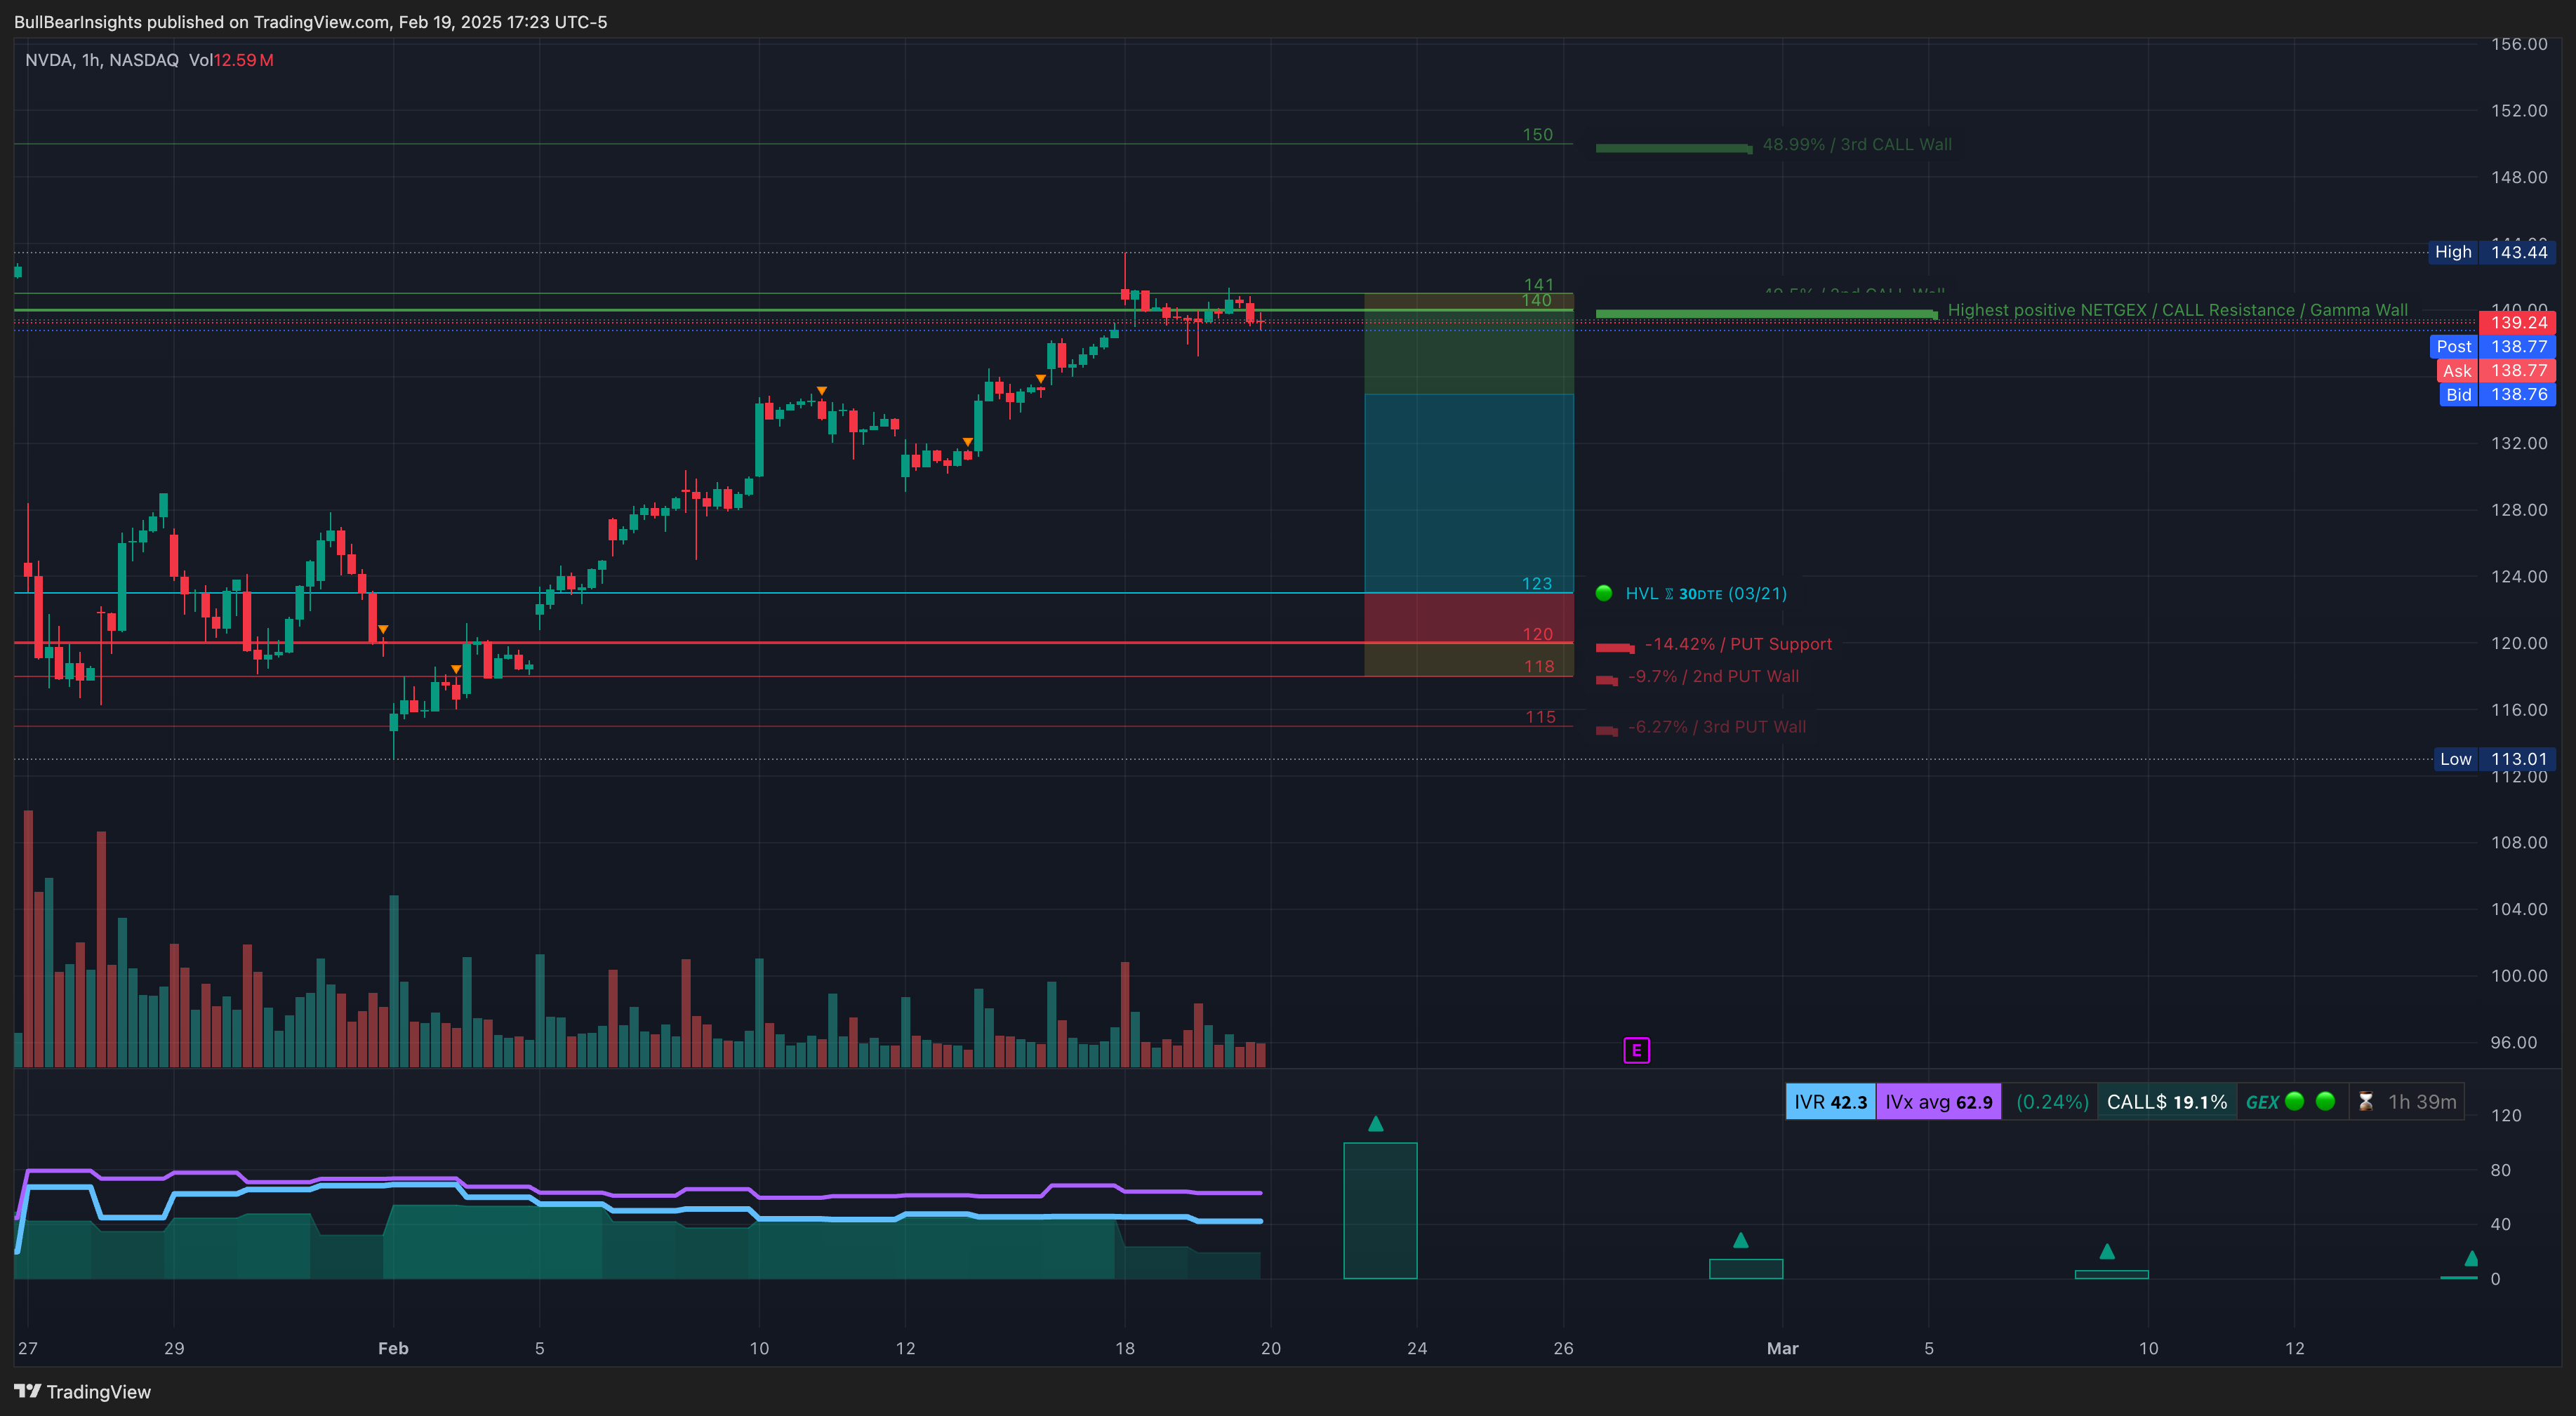Click the tall teal bar in lower pane
2576x1416 pixels.
1380,1210
